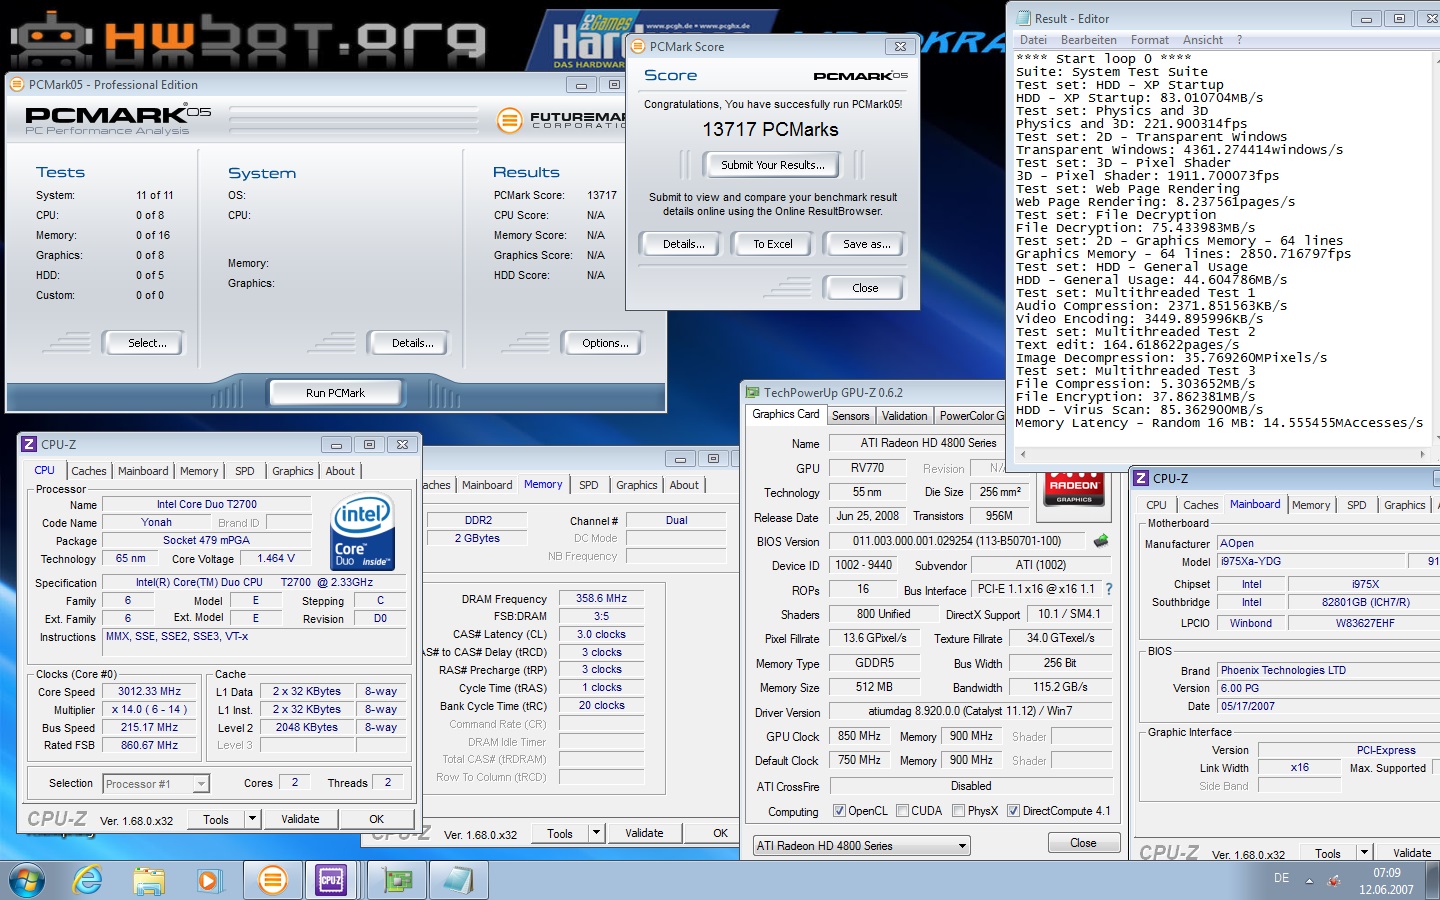Open Windows Explorer folder icon in taskbar
Viewport: 1440px width, 900px height.
[149, 880]
